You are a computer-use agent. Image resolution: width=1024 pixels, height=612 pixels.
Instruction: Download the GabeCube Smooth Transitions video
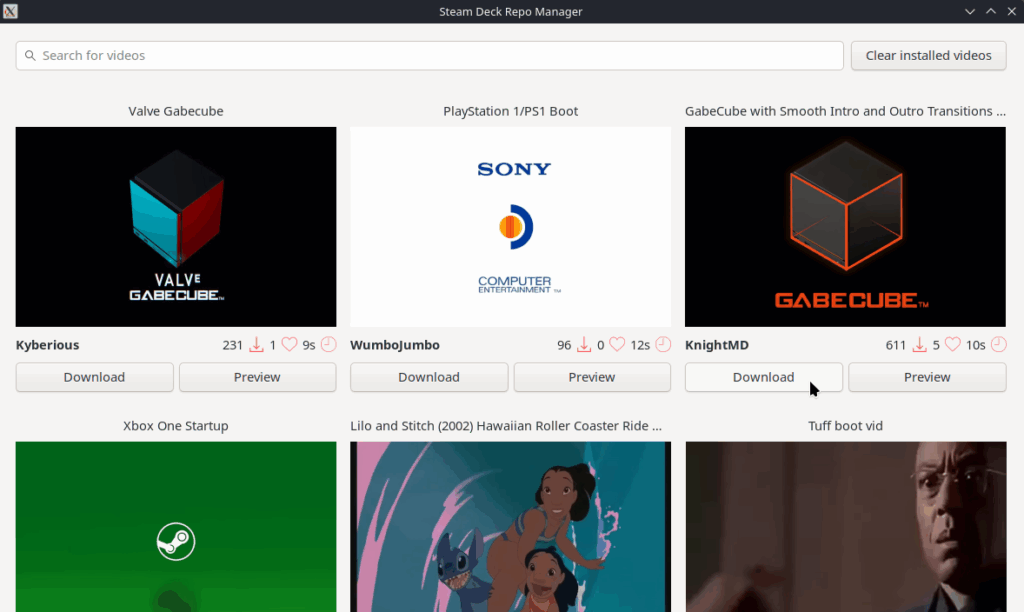click(x=763, y=377)
